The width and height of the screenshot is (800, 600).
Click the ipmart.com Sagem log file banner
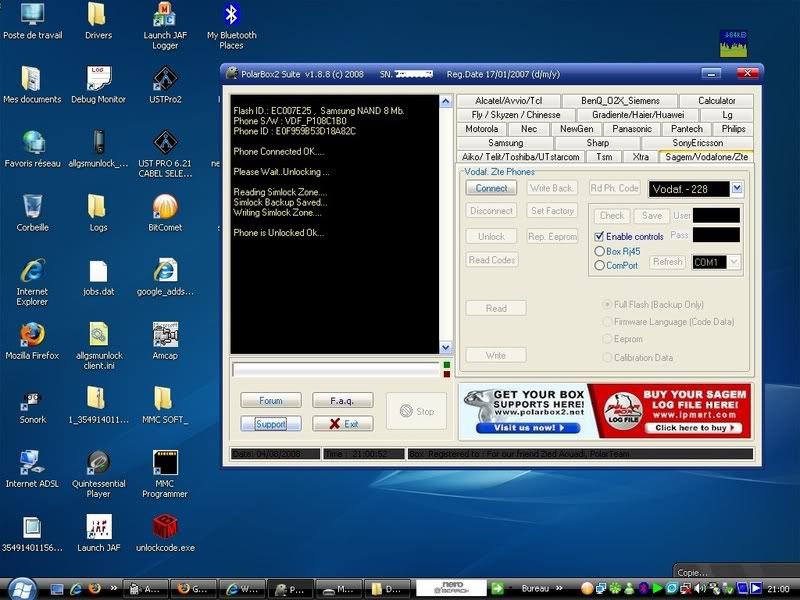pos(670,411)
